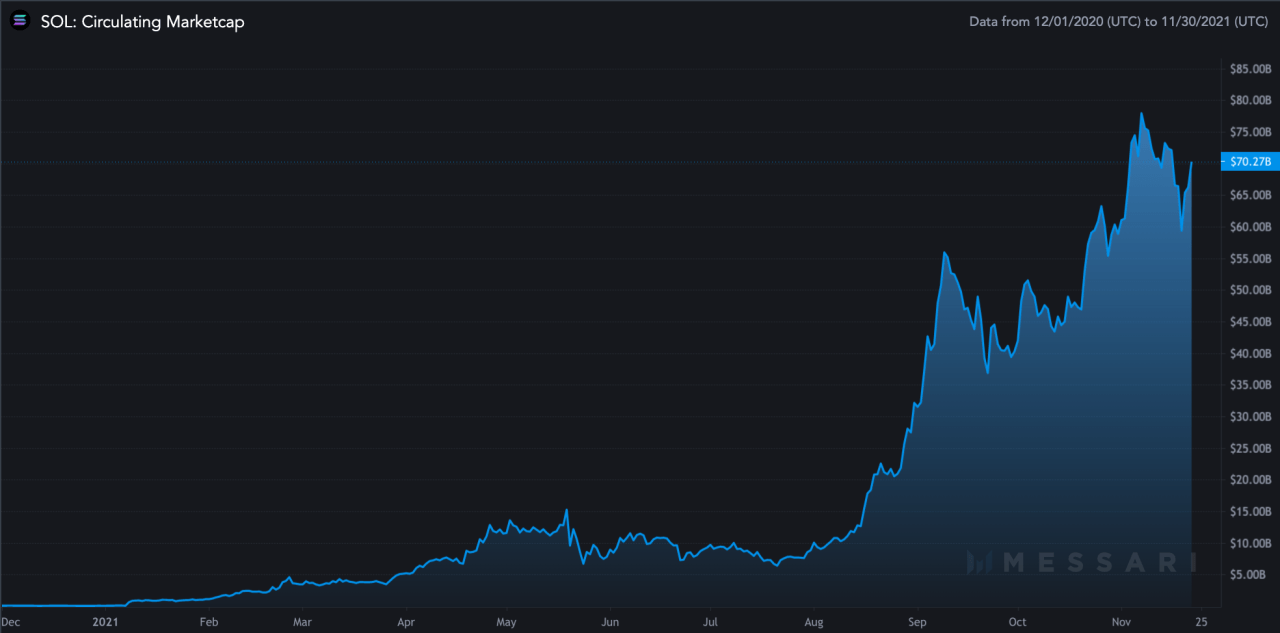Click the Messari watermark logo icon

pyautogui.click(x=981, y=563)
